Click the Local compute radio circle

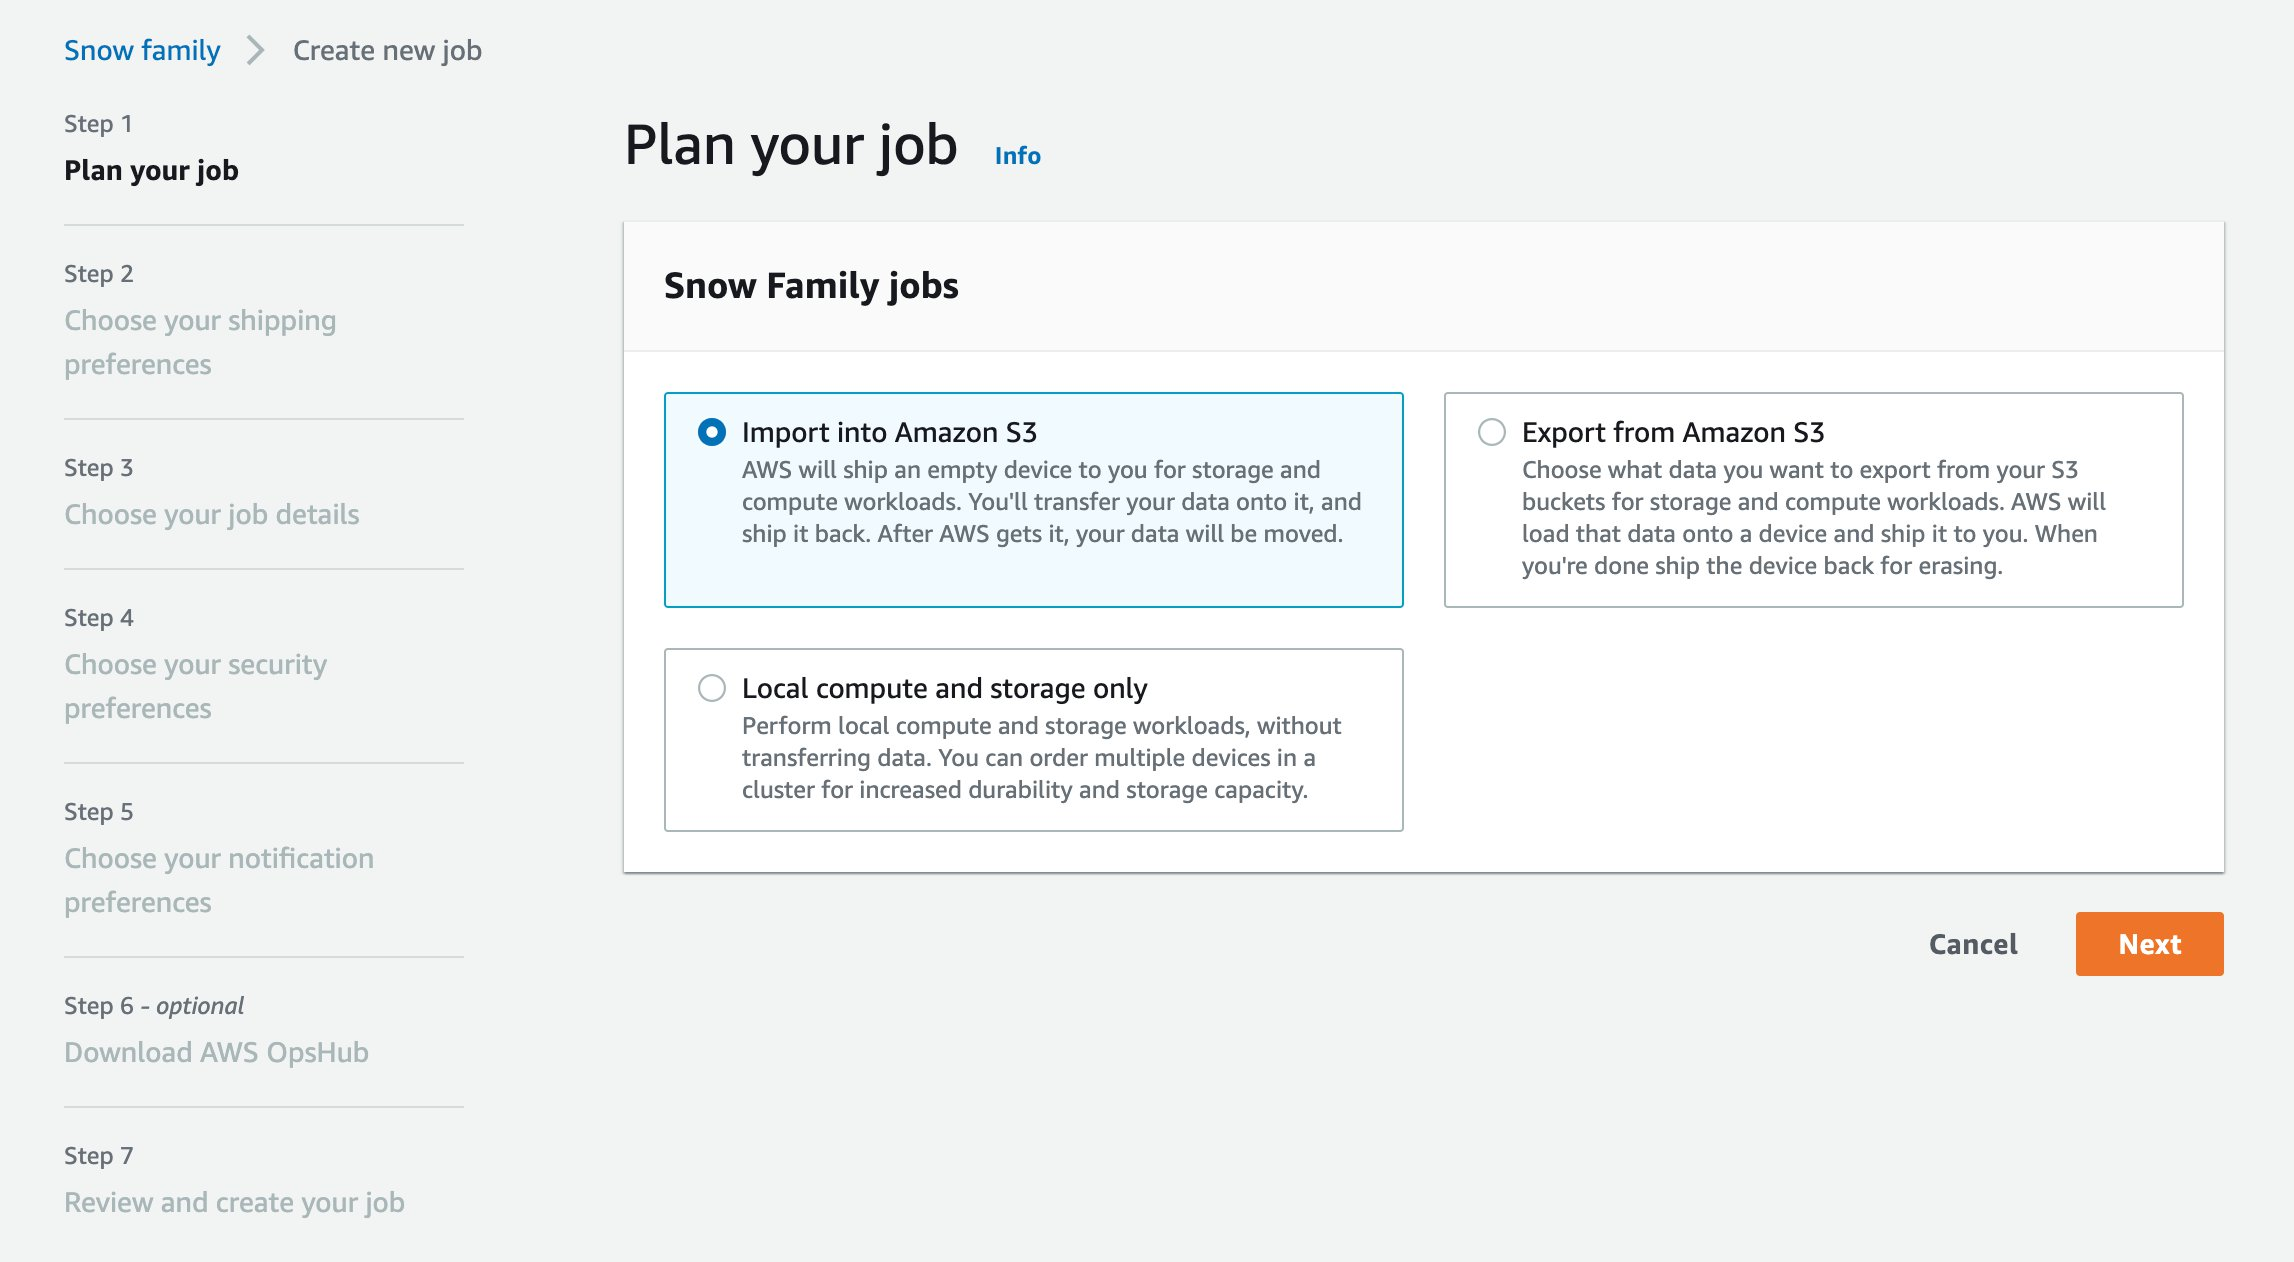point(711,687)
